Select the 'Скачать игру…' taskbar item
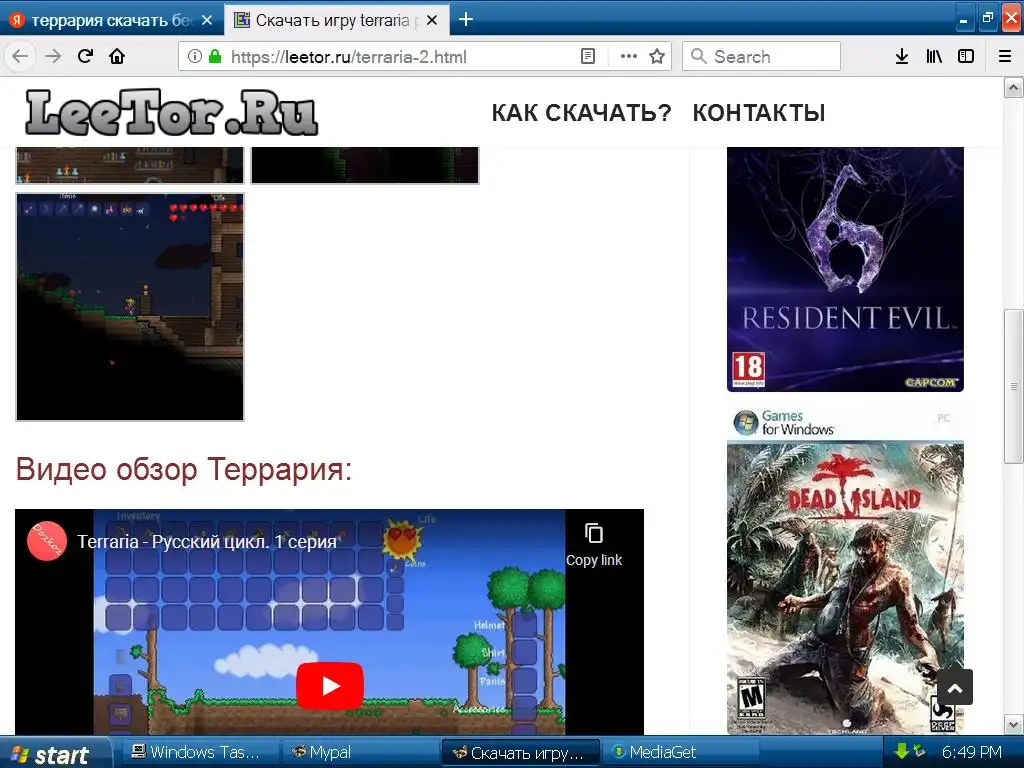The image size is (1024, 768). (520, 752)
